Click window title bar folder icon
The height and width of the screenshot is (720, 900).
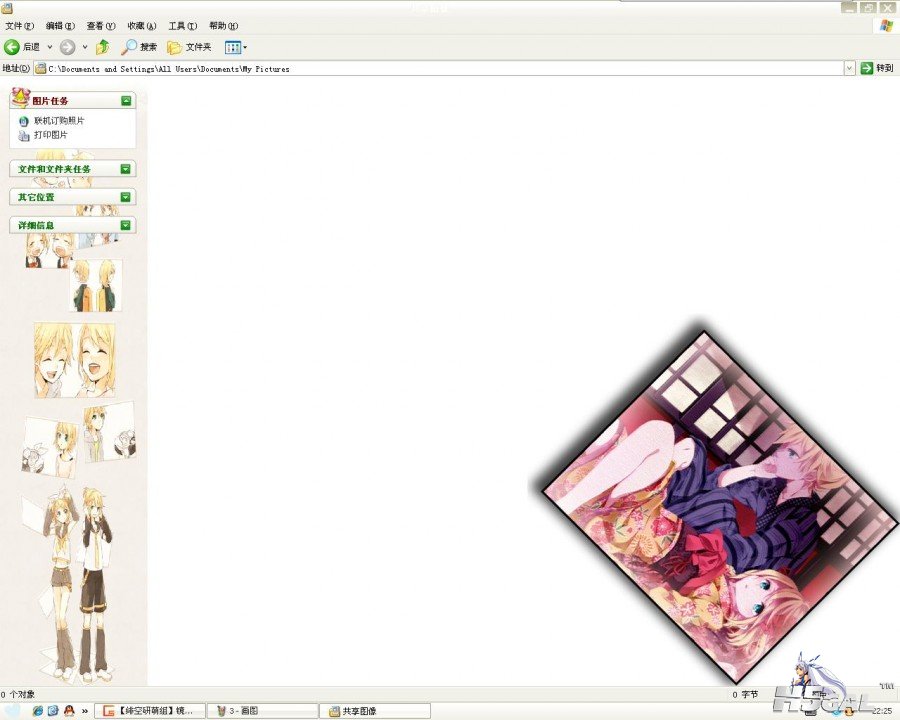[x=7, y=7]
